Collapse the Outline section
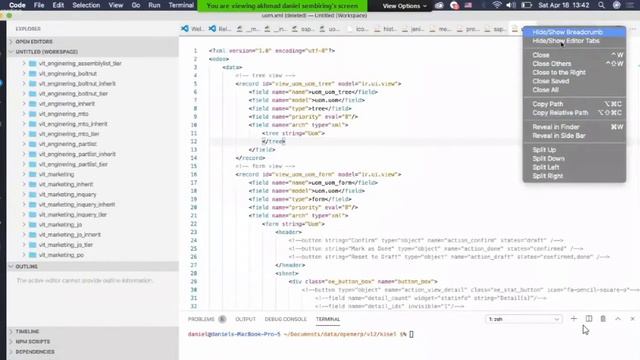Viewport: 640px width, 360px height. 93,267
